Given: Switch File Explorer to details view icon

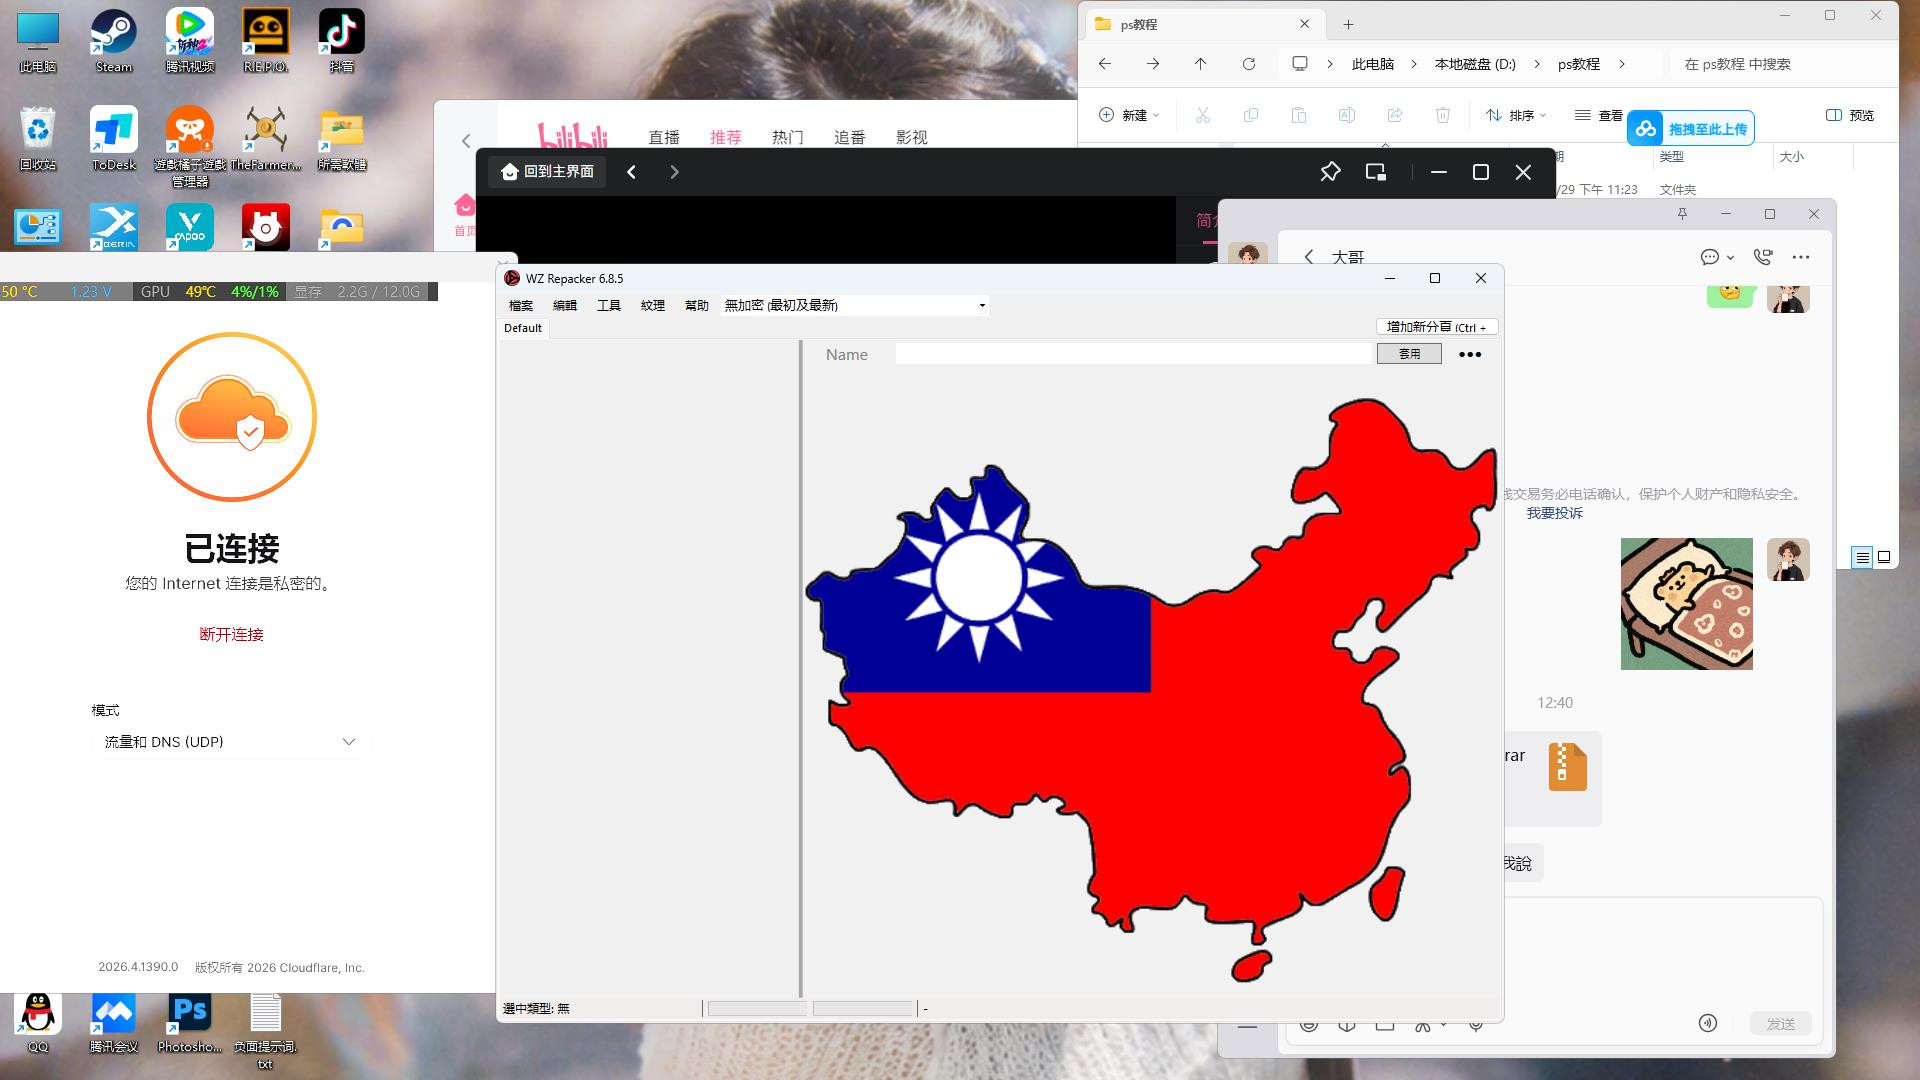Looking at the screenshot, I should 1862,557.
